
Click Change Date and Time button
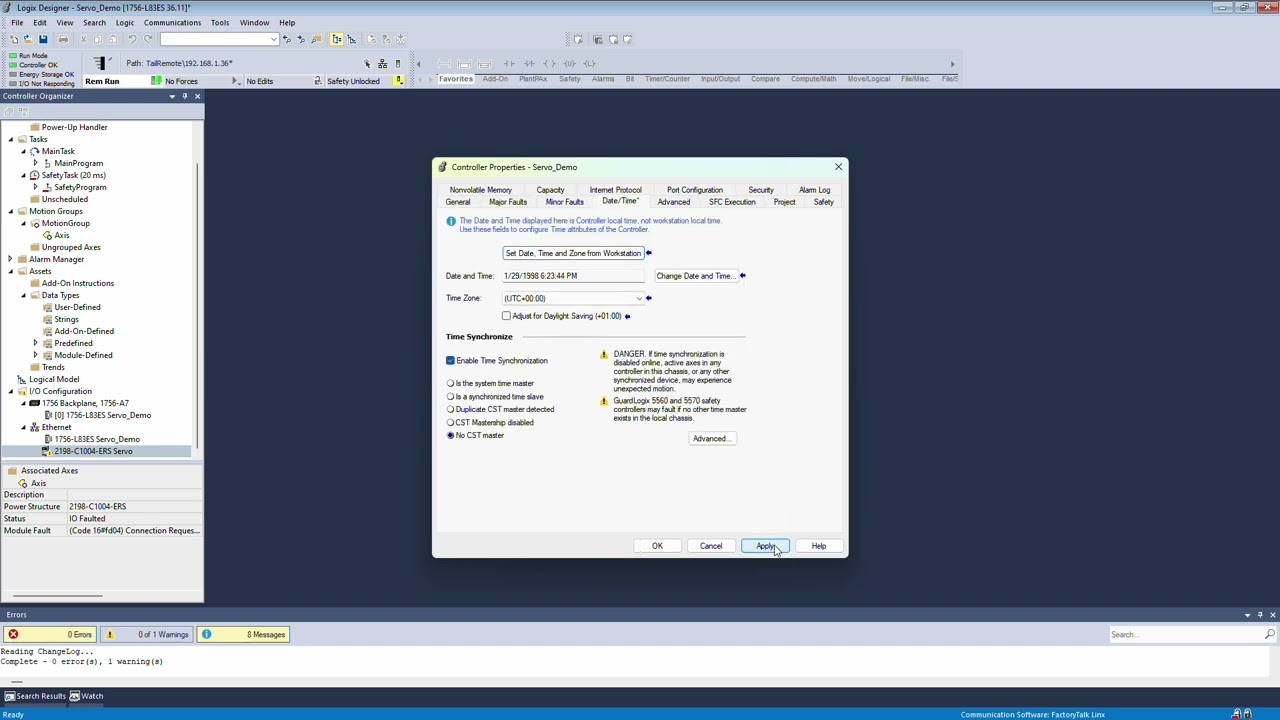click(x=695, y=276)
